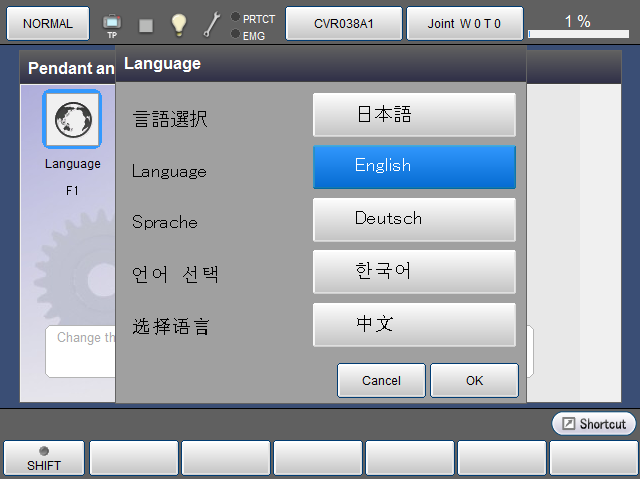The image size is (640, 479).
Task: Open the Shortcut button
Action: click(x=593, y=424)
